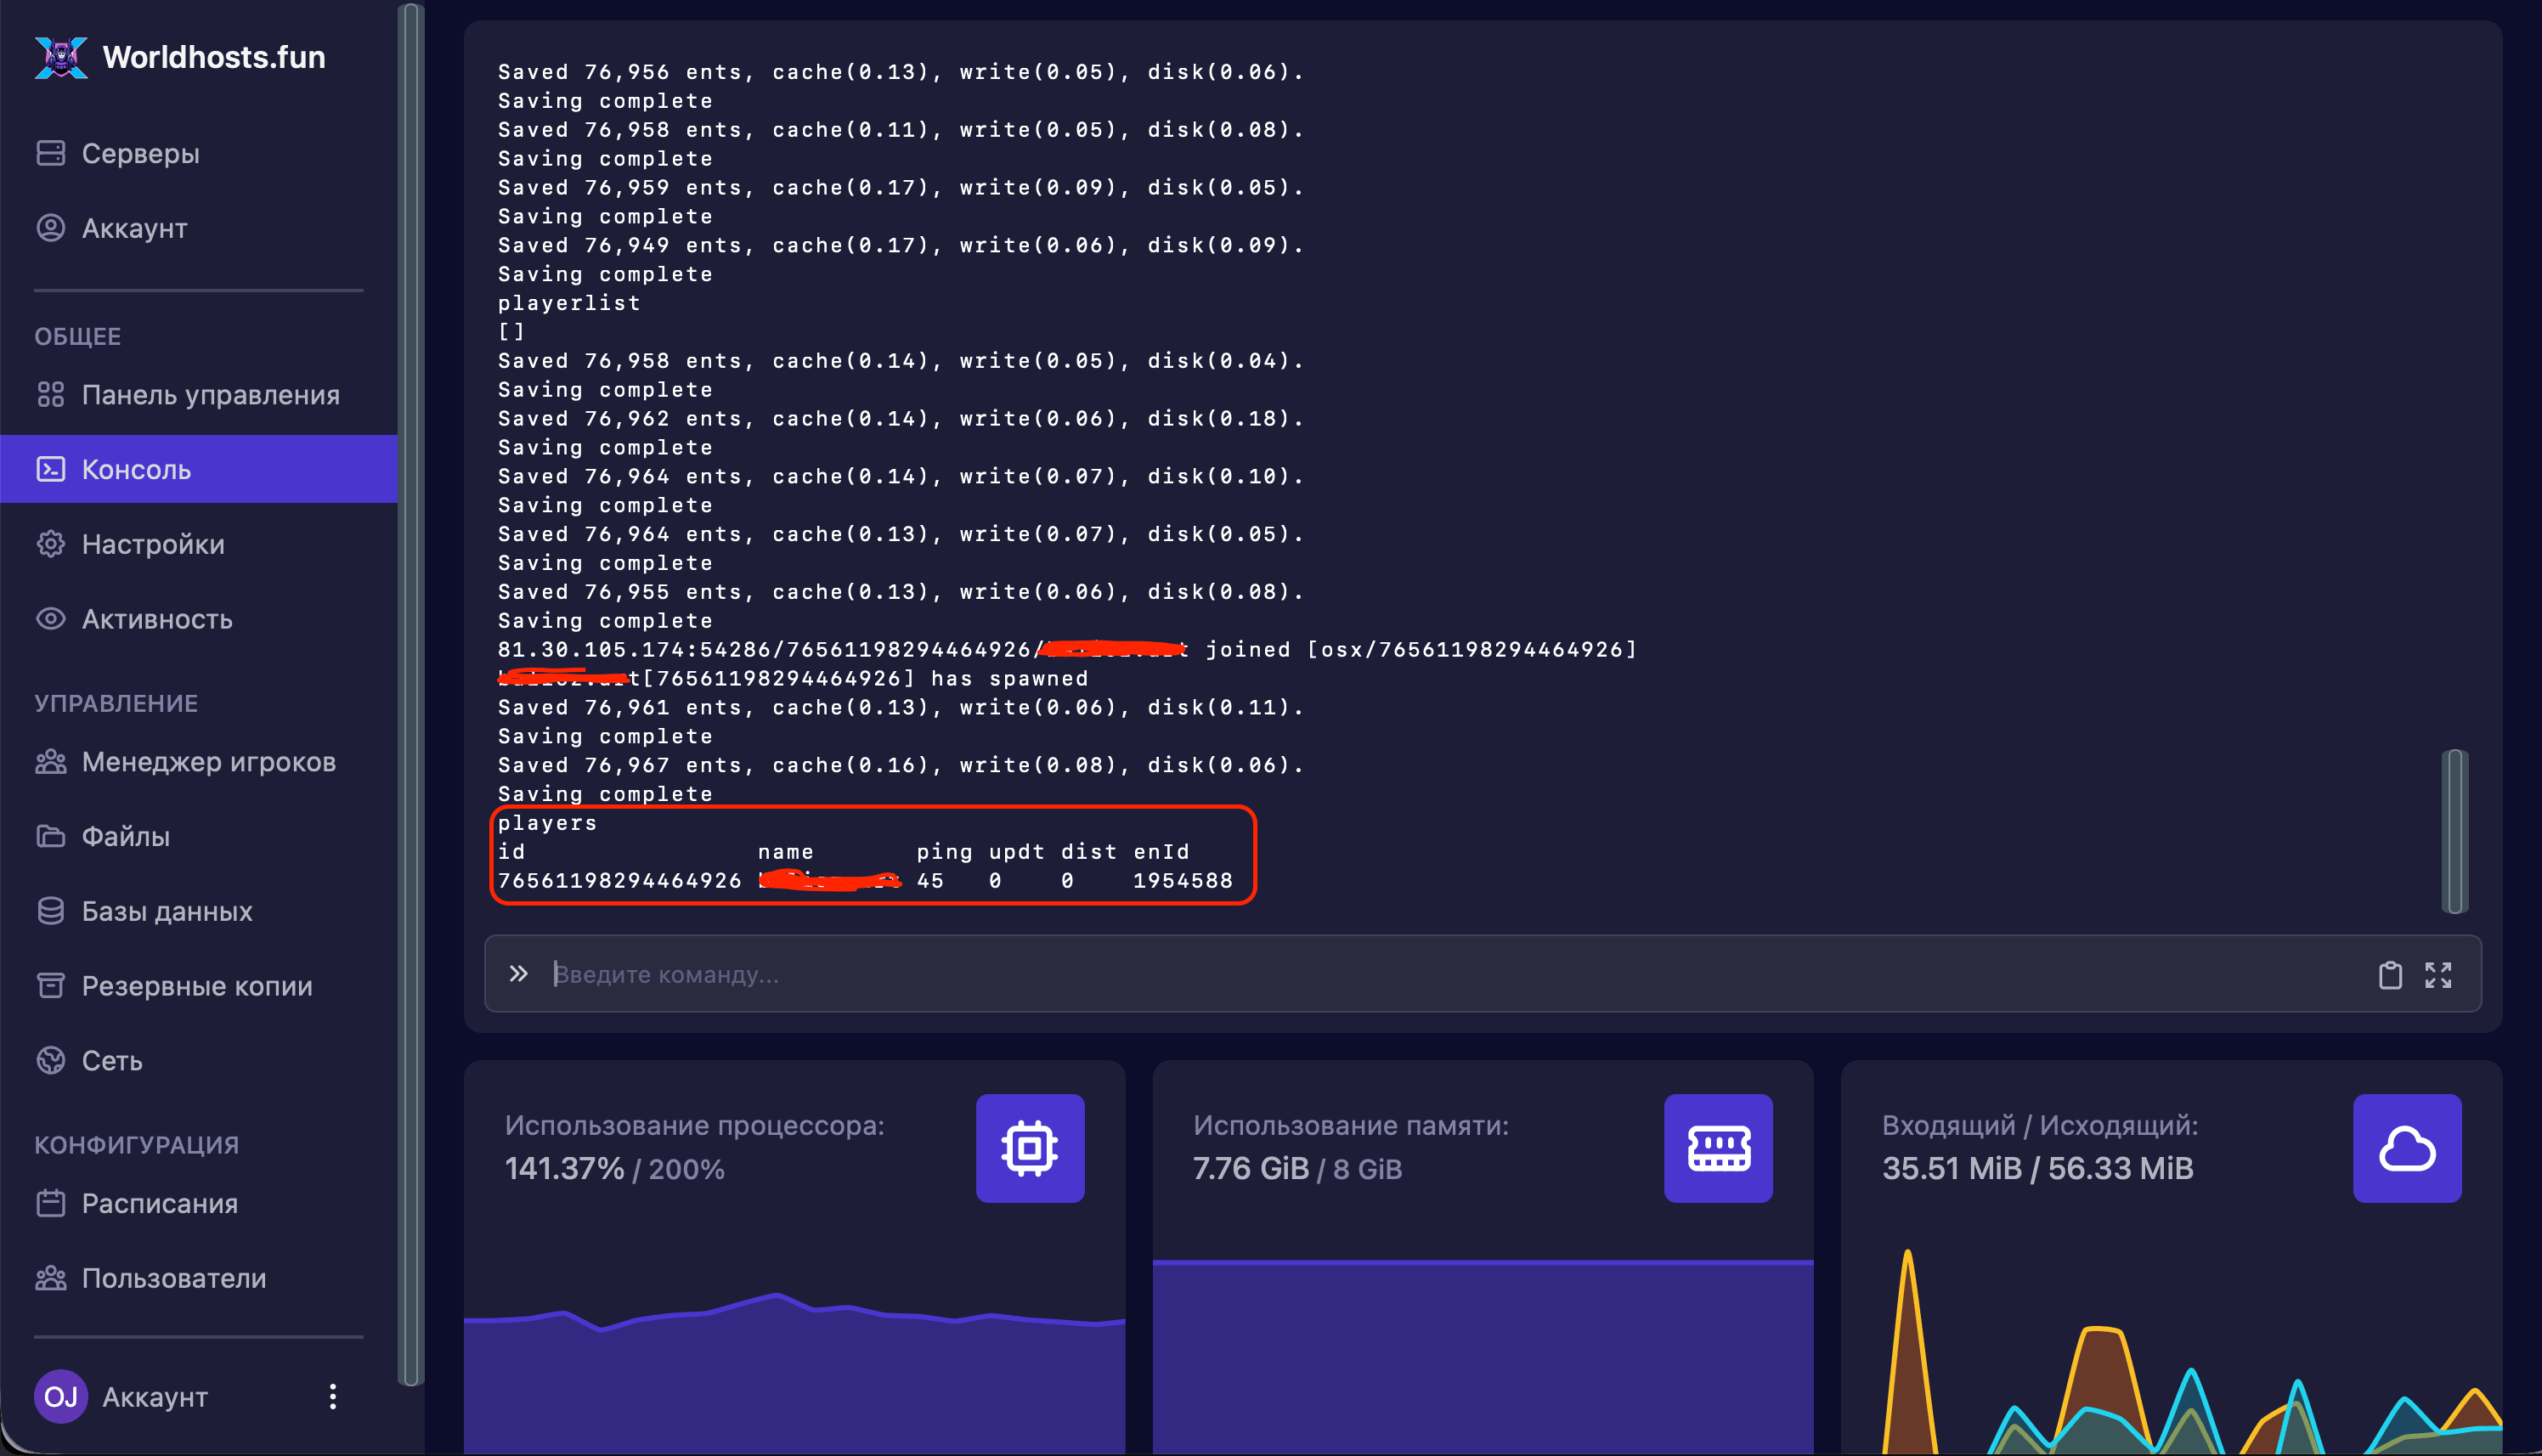Click the 35.51 MiB / 56.33 MiB value

pyautogui.click(x=2037, y=1168)
